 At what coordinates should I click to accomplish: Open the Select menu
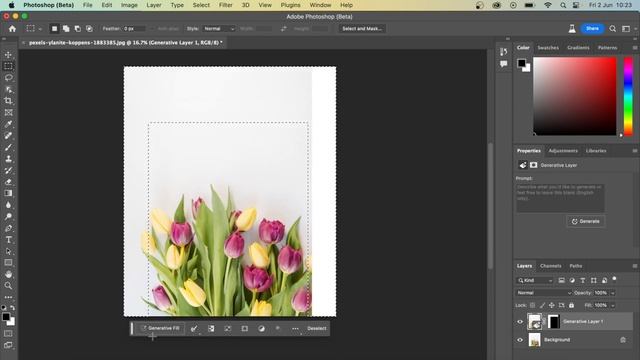pos(201,5)
